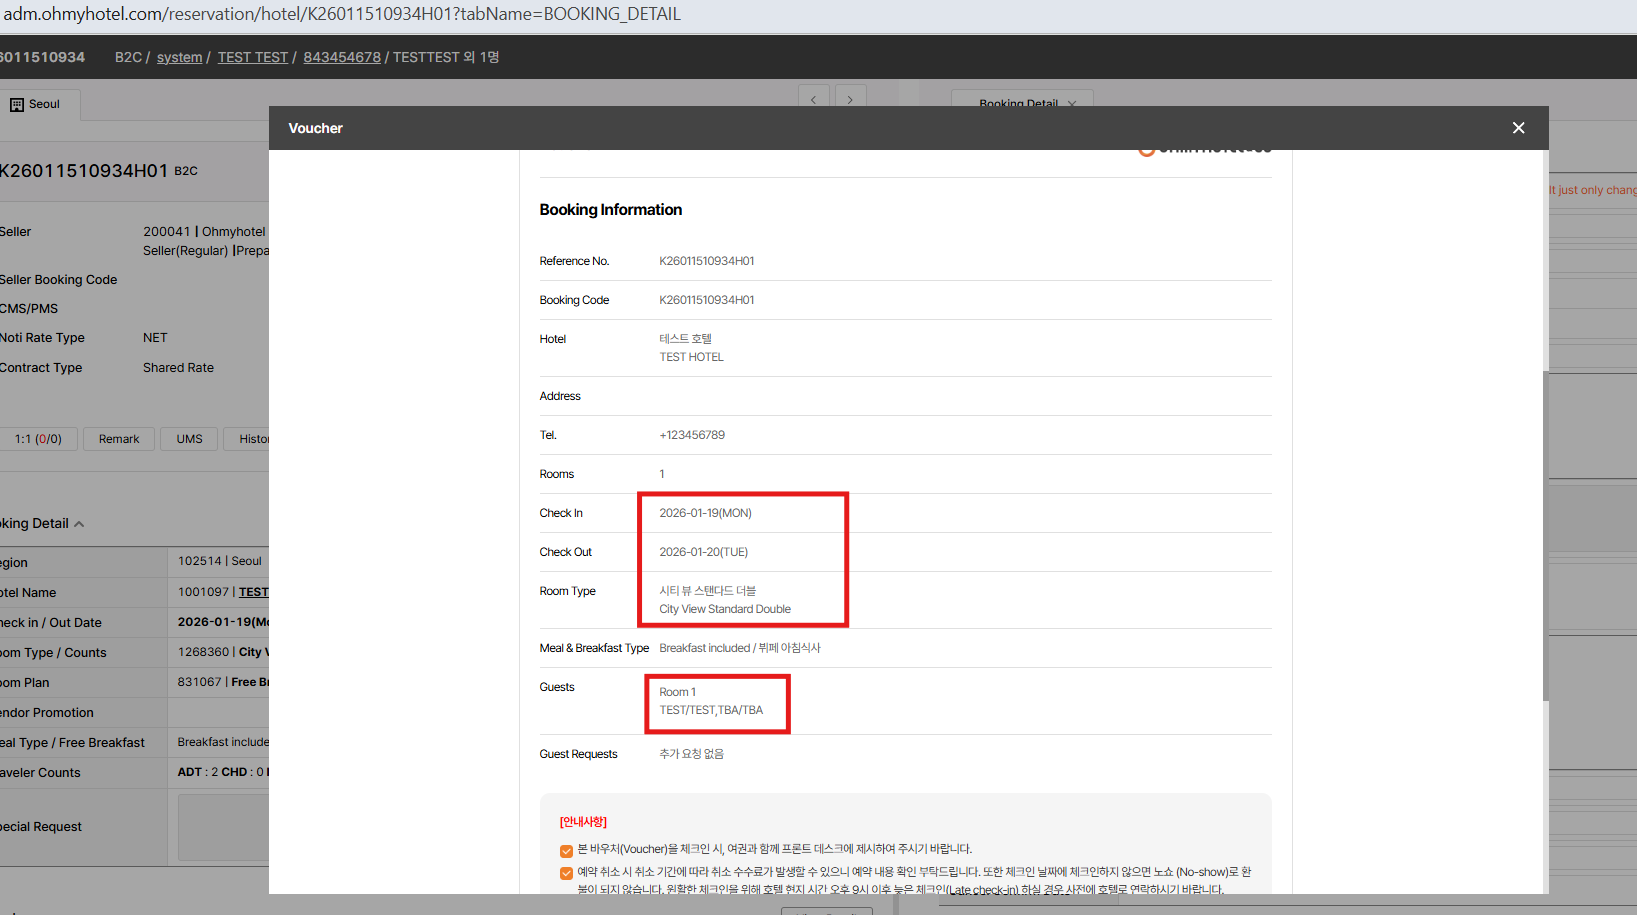
Task: Click the Special Request text box
Action: pyautogui.click(x=223, y=827)
